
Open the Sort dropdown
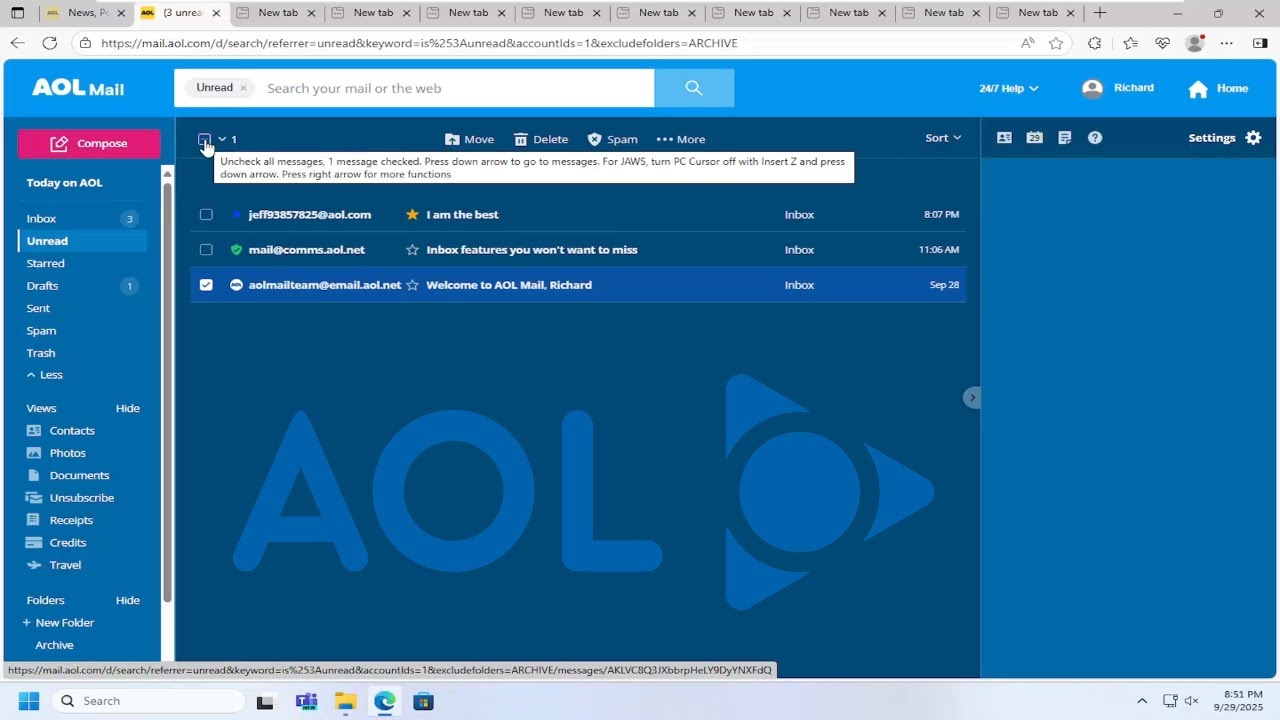[943, 138]
